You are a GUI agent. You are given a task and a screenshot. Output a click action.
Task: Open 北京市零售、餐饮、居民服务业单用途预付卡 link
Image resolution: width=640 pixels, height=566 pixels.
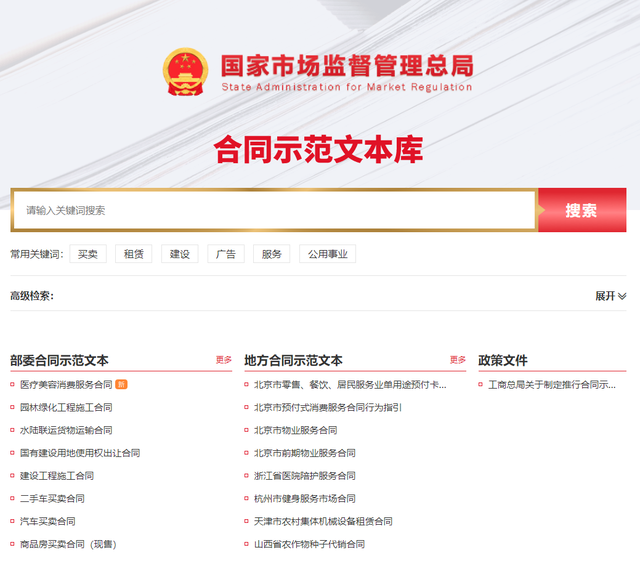click(350, 384)
